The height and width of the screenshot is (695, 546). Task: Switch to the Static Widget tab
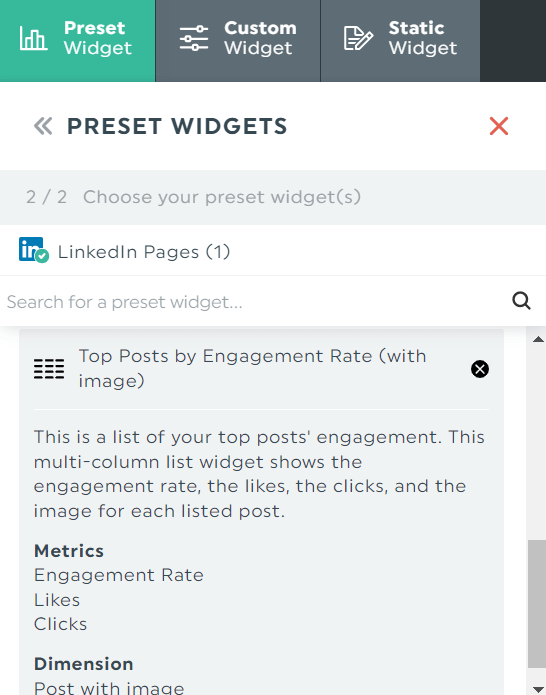click(x=400, y=41)
